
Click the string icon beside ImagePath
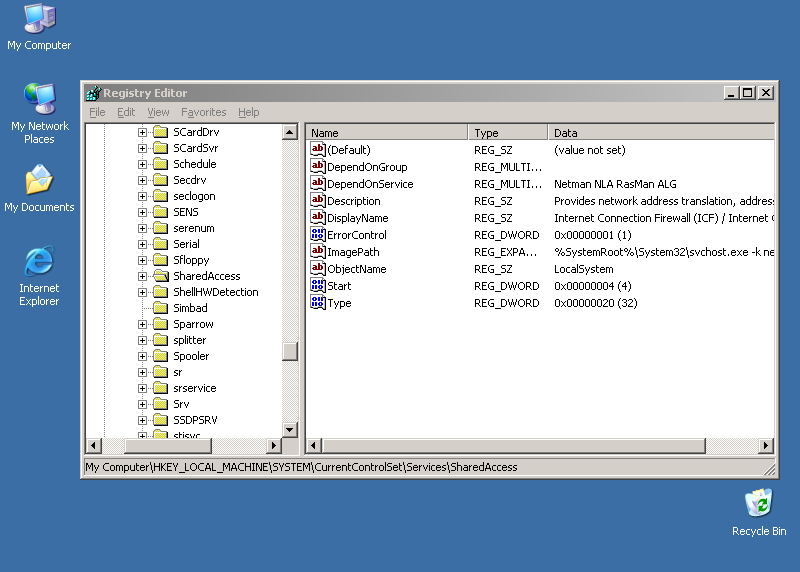tap(317, 251)
